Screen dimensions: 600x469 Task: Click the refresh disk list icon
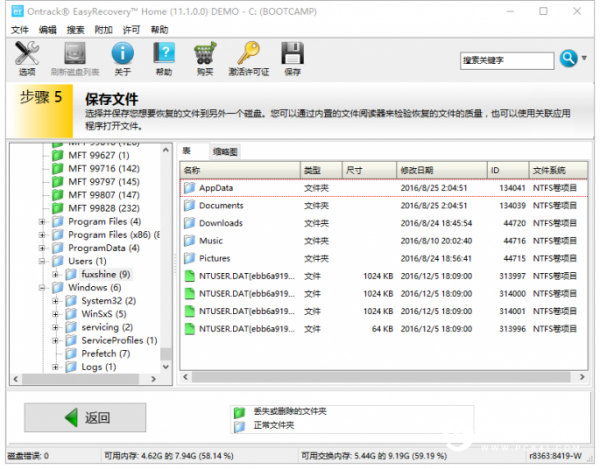[75, 53]
